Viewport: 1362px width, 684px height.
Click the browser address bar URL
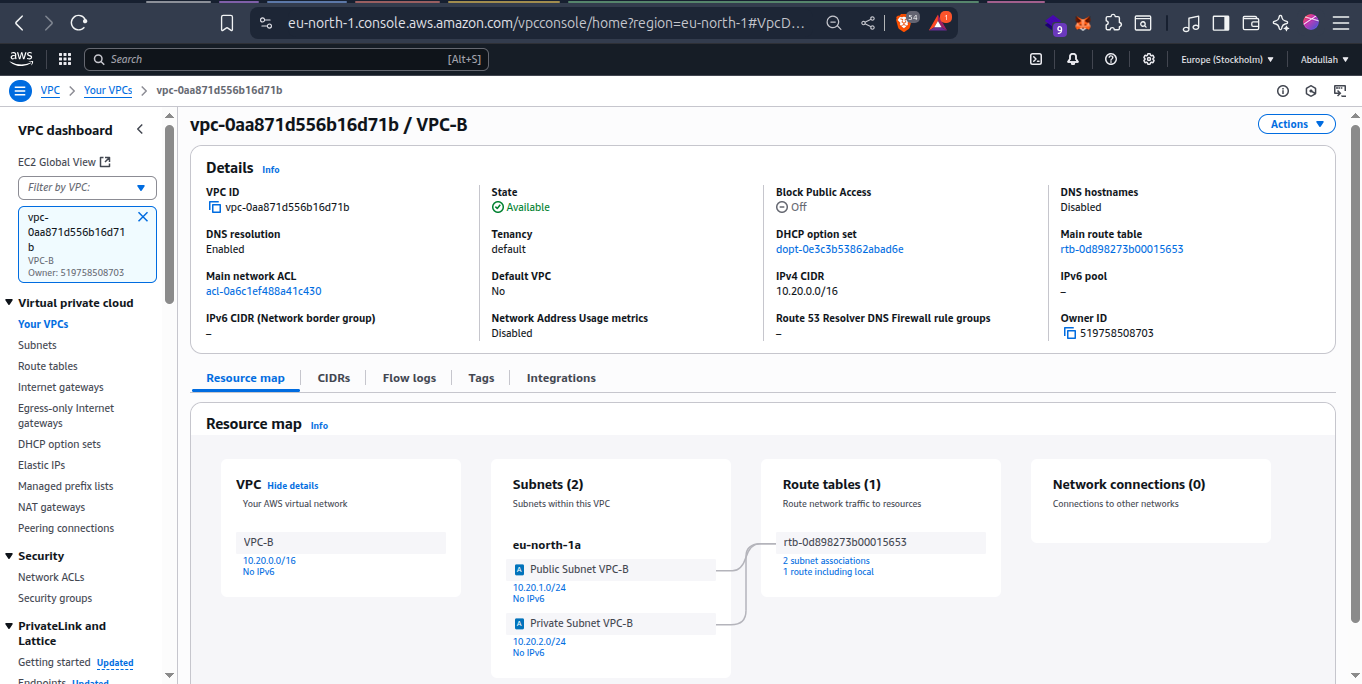click(x=545, y=22)
